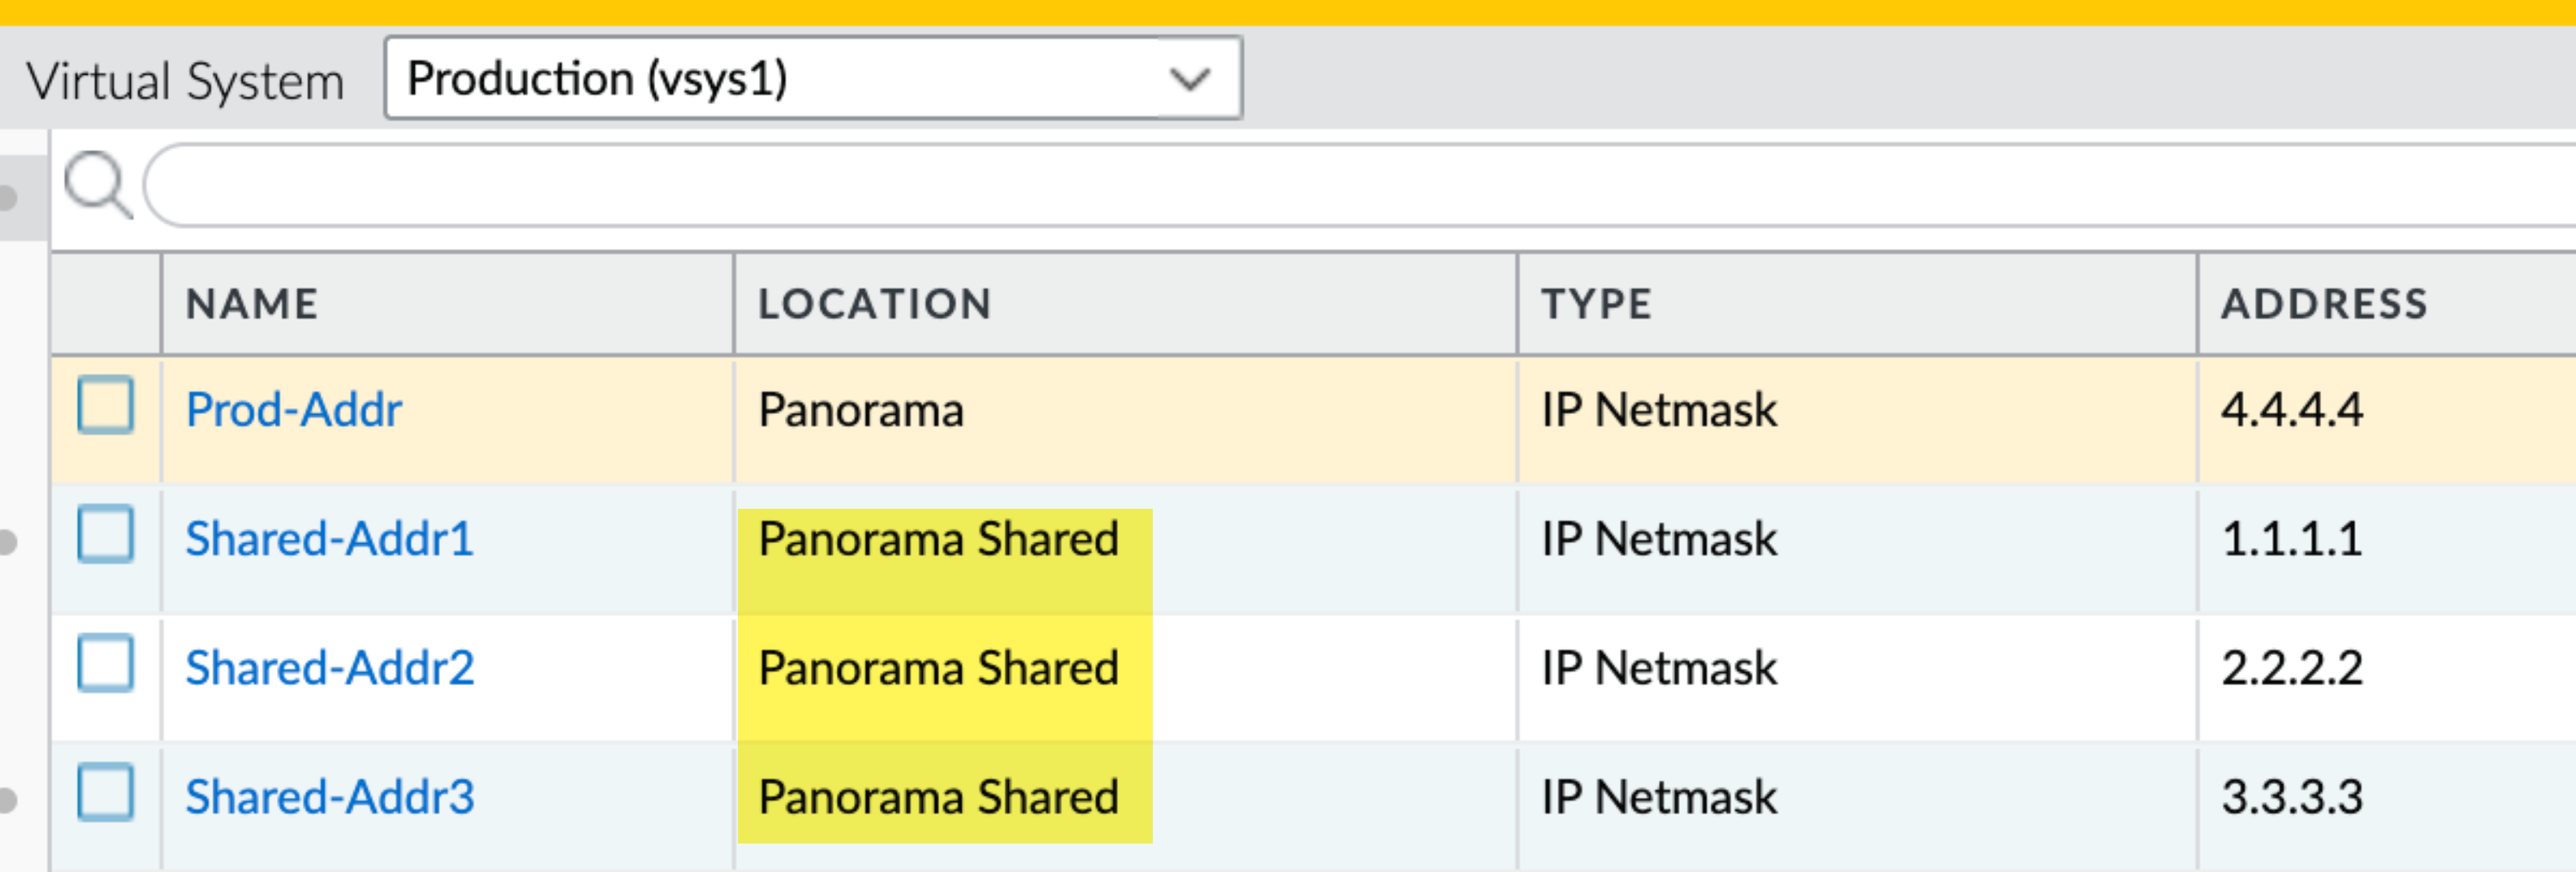
Task: Select the Shared-Addr2 checkbox
Action: coord(106,663)
